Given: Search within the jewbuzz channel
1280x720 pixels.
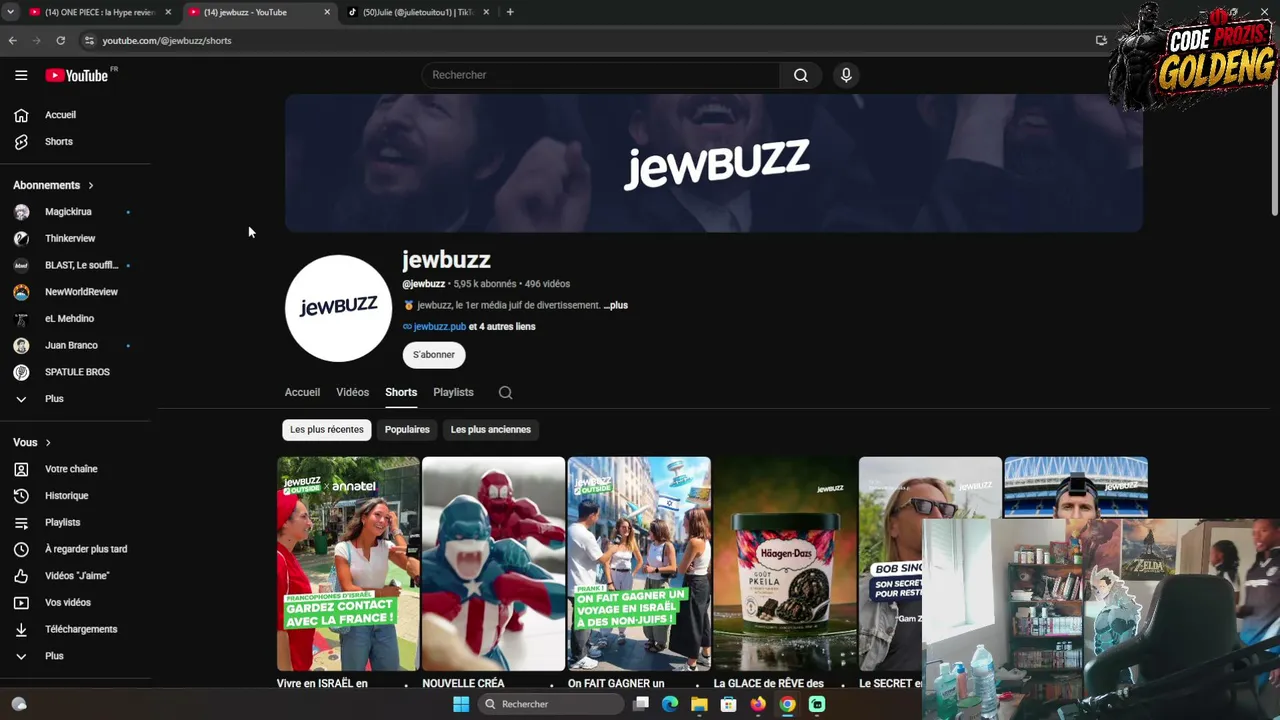Looking at the screenshot, I should 505,393.
